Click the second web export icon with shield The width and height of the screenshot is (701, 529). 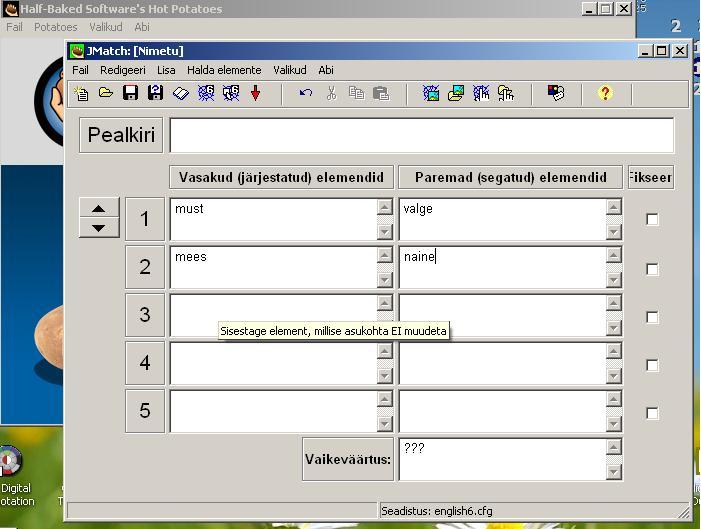coord(231,93)
